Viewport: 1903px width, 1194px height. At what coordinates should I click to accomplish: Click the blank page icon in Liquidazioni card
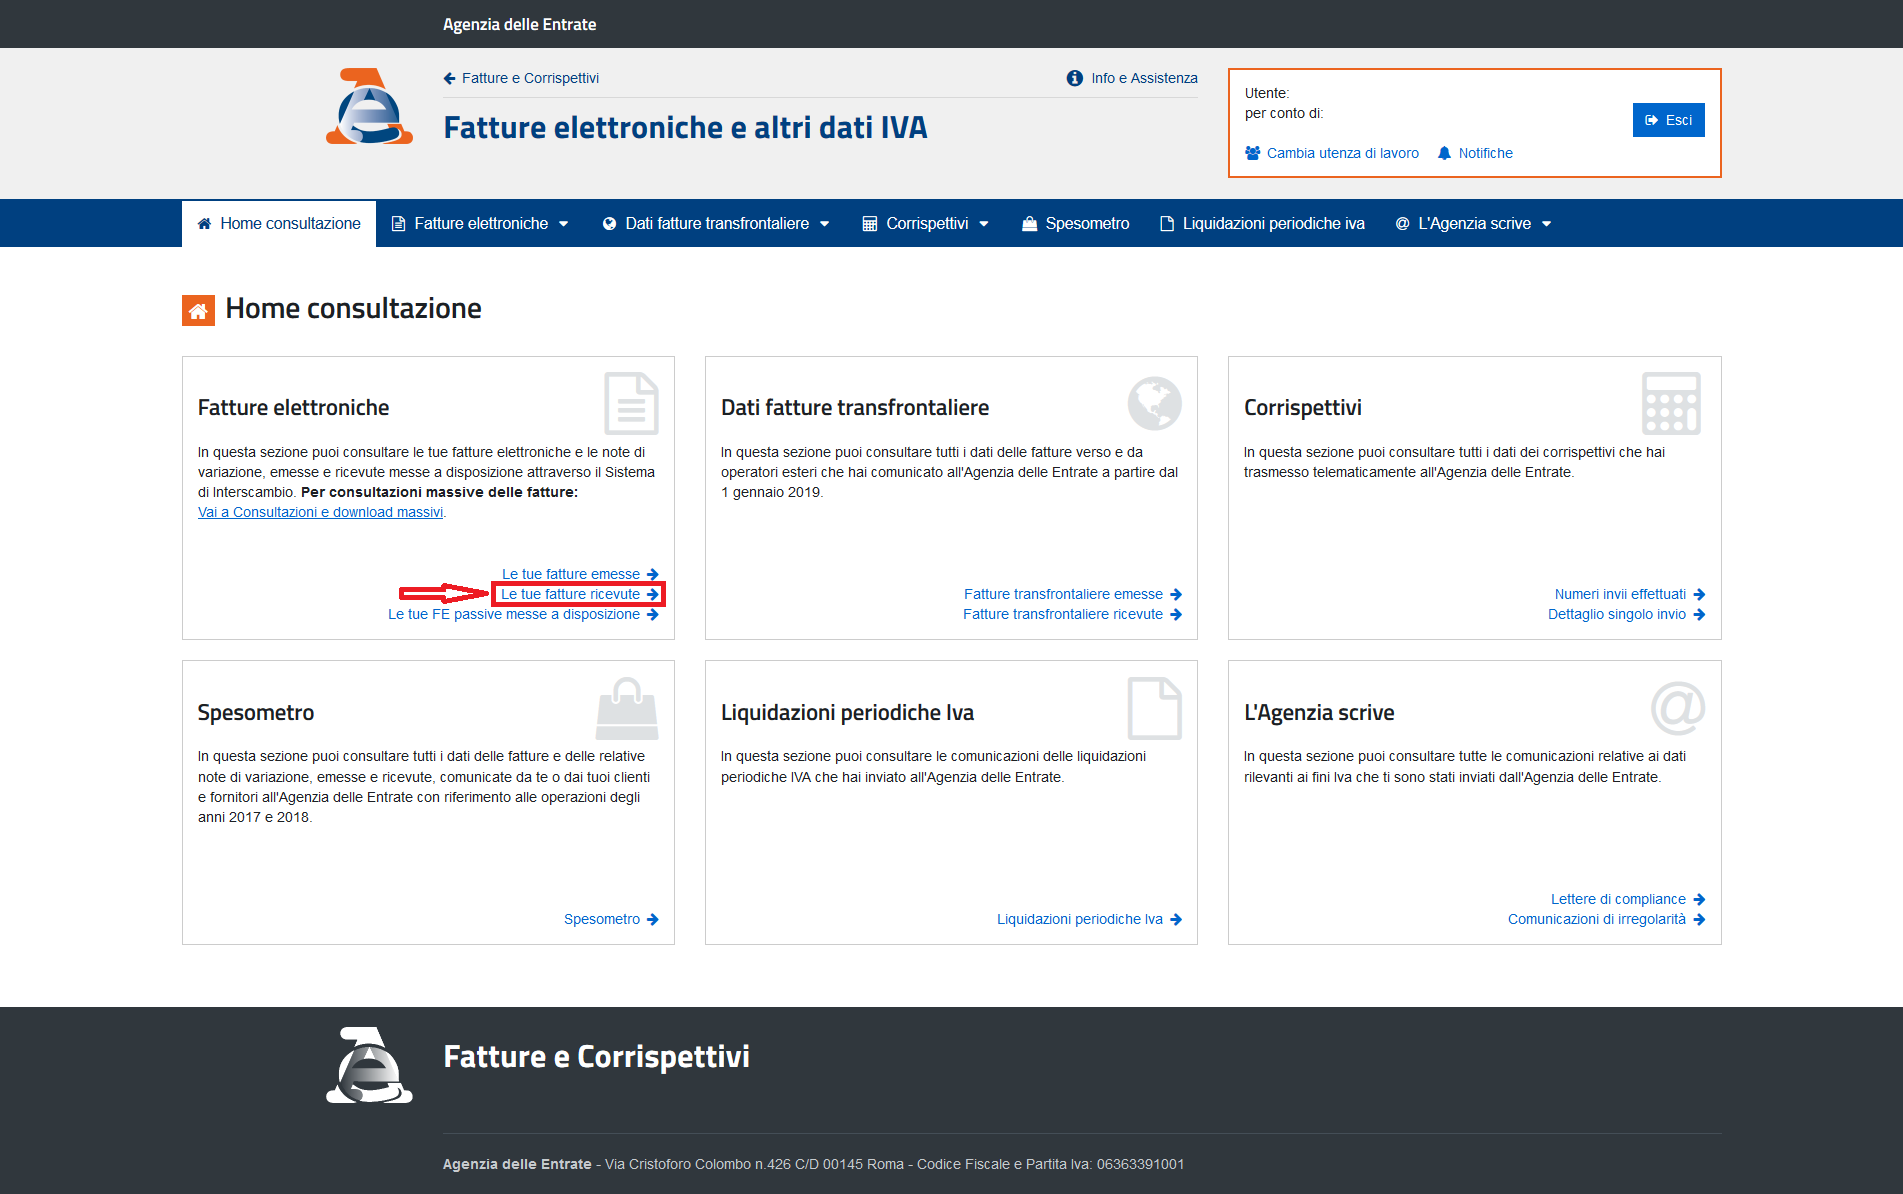[1154, 707]
